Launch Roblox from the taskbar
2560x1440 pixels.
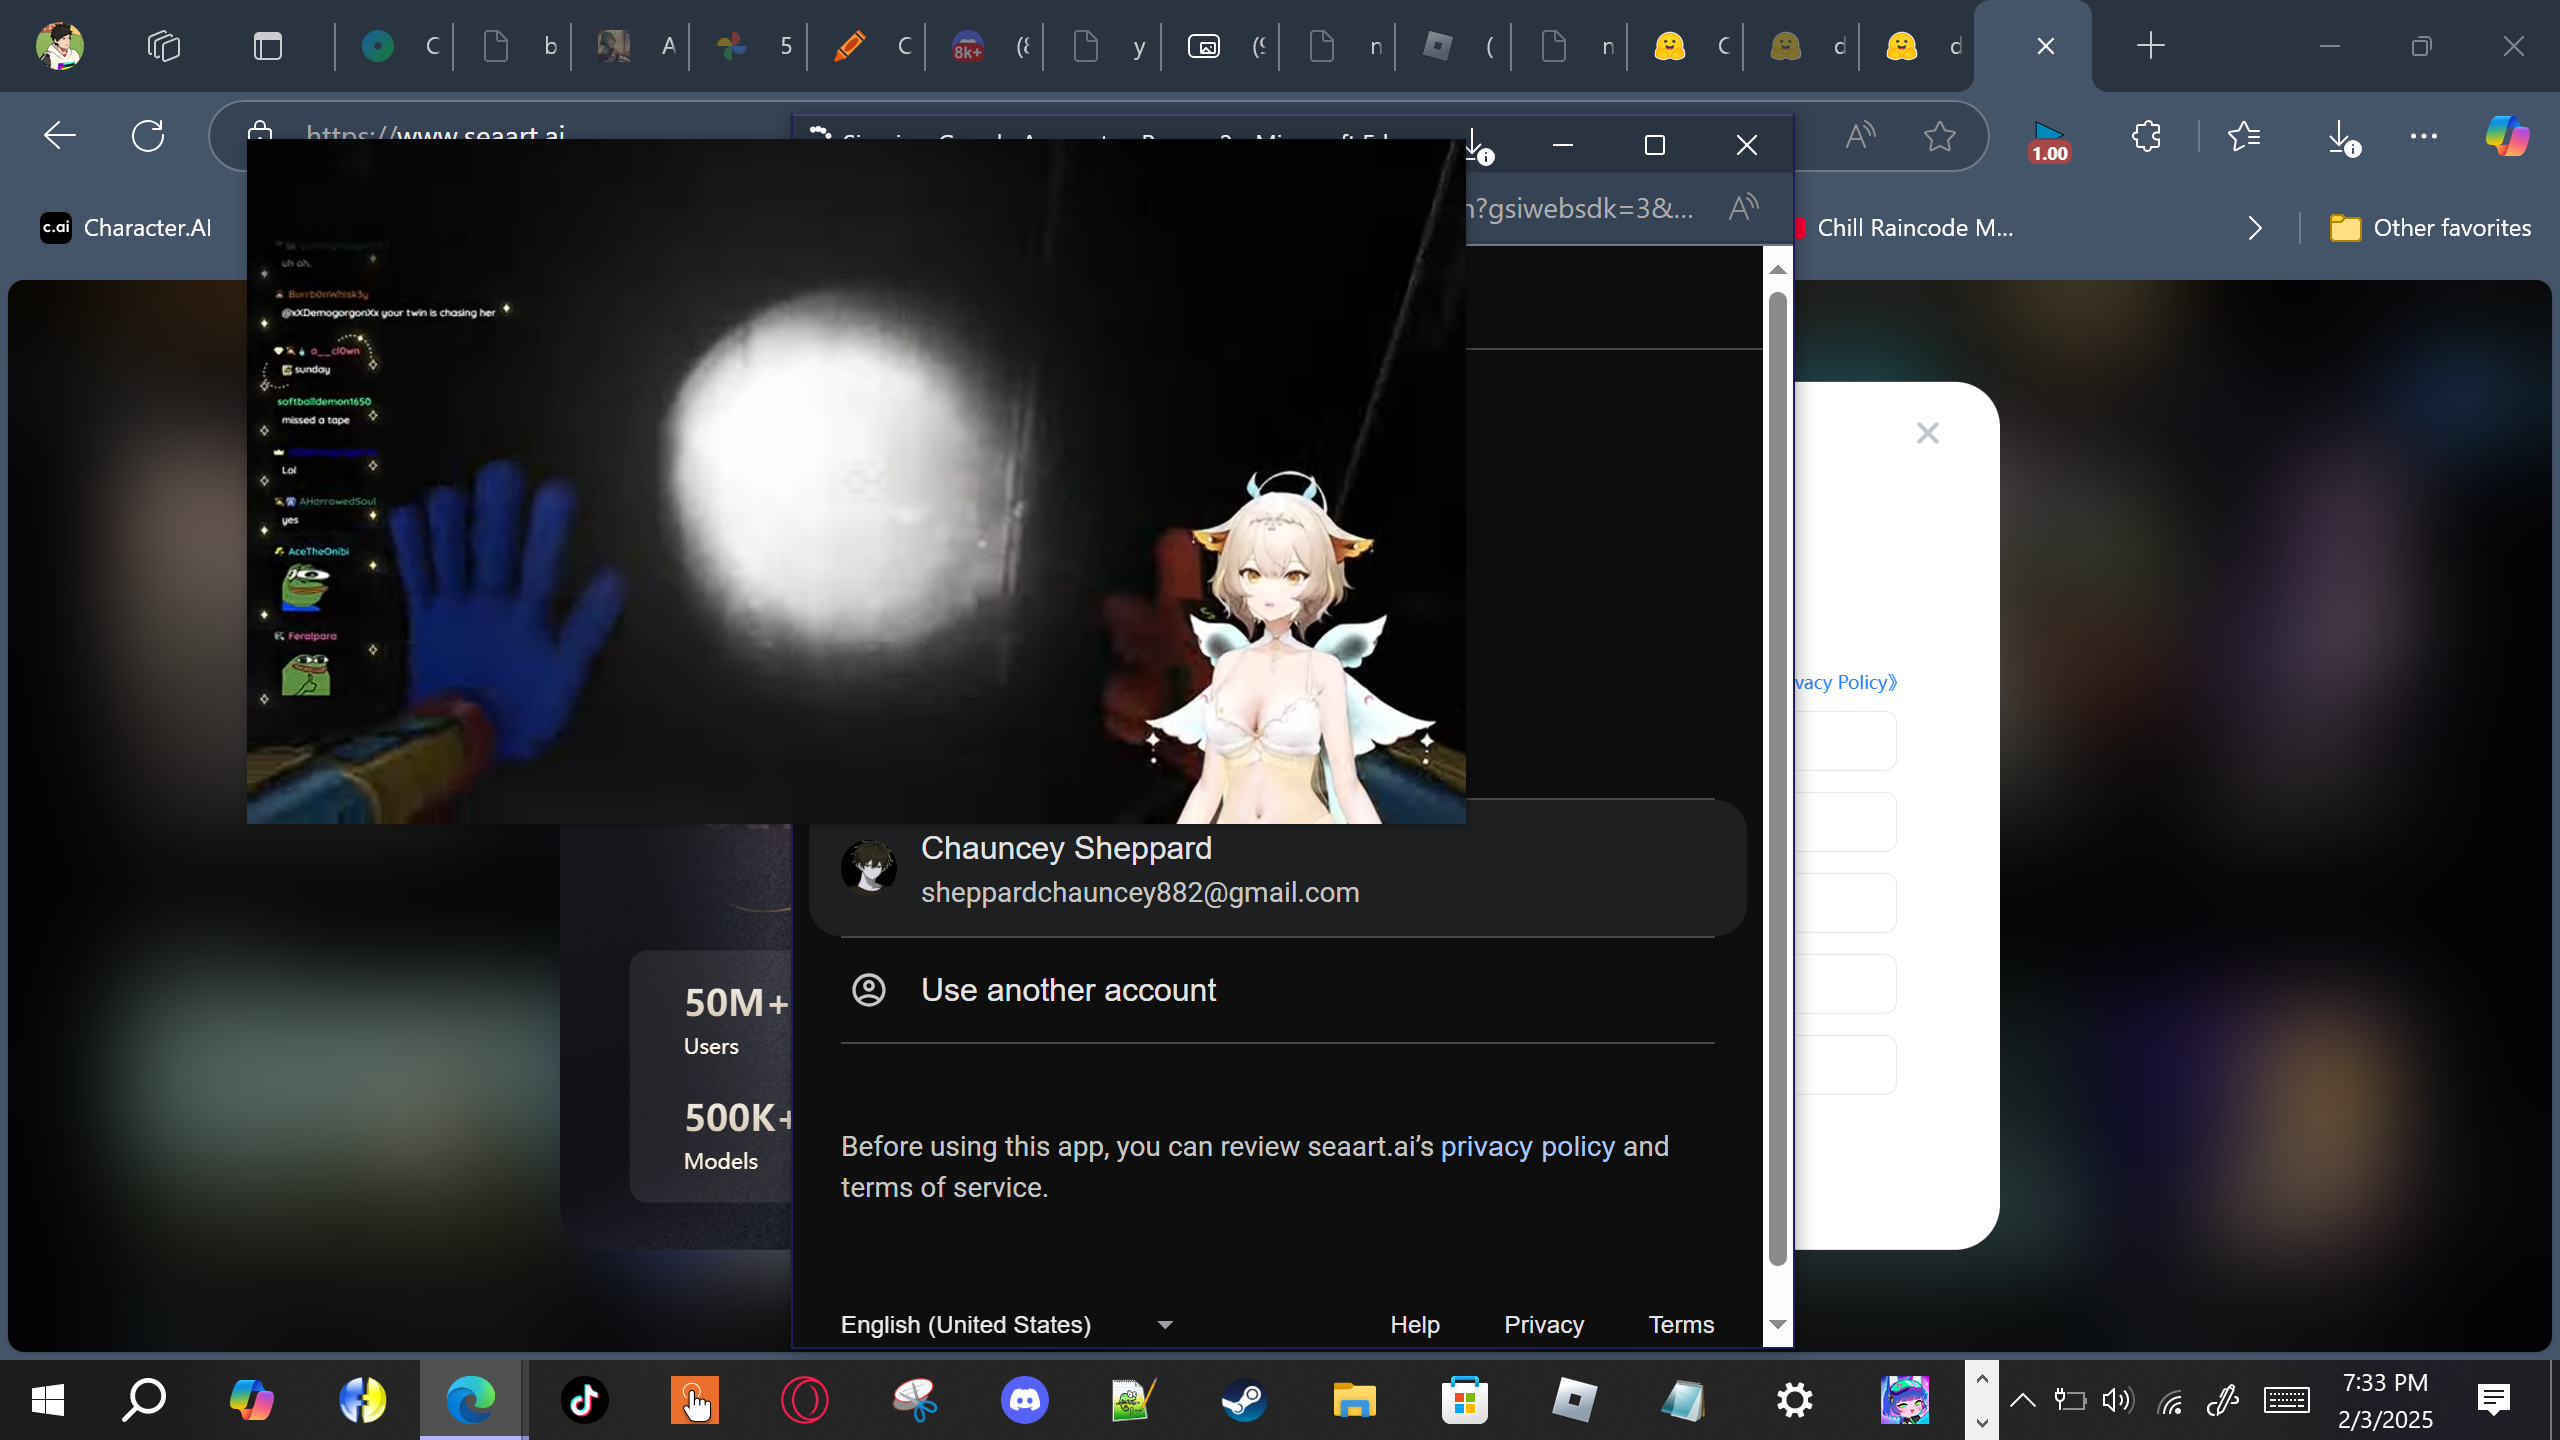(1575, 1400)
